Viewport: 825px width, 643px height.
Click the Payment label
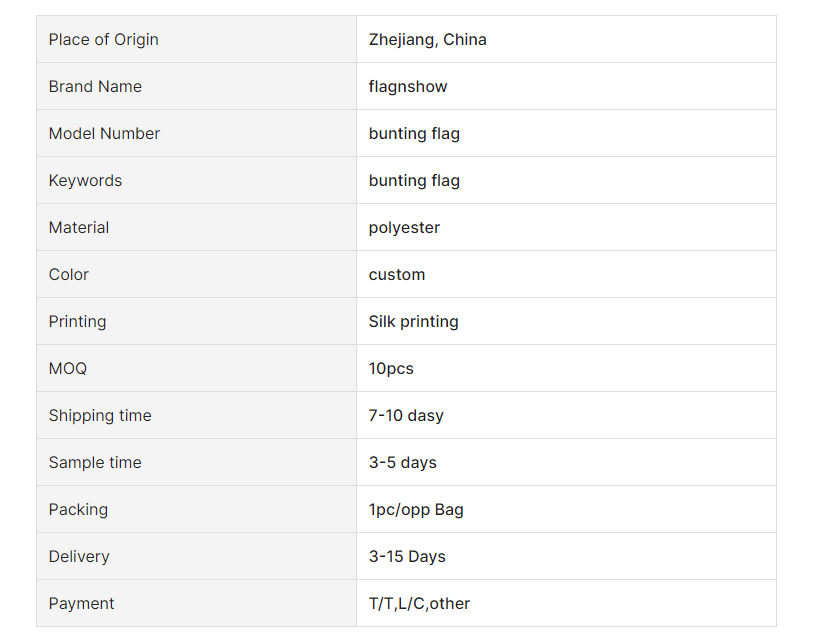[82, 604]
